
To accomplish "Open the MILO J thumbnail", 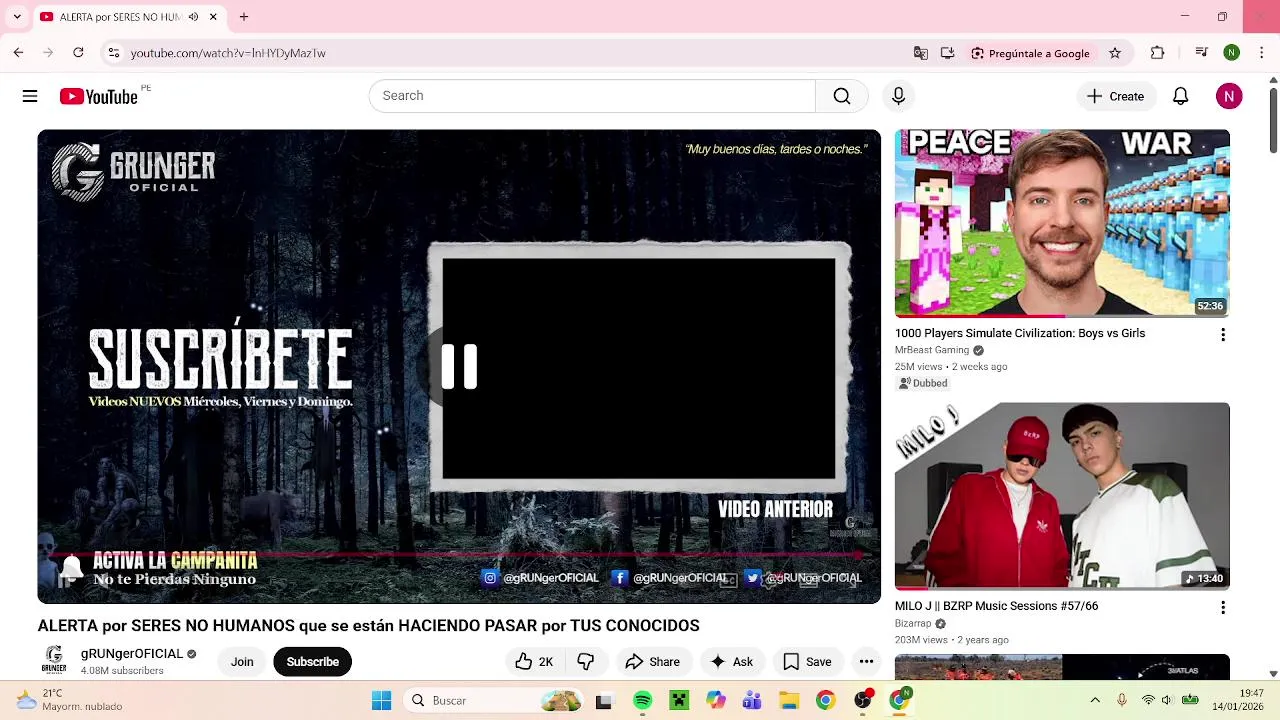I will pyautogui.click(x=1062, y=496).
